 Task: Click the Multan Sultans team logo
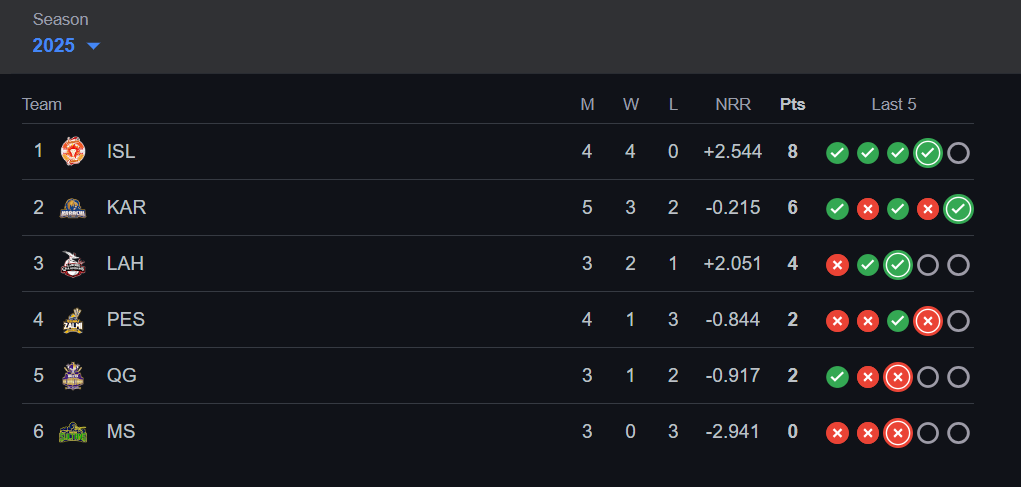[72, 432]
